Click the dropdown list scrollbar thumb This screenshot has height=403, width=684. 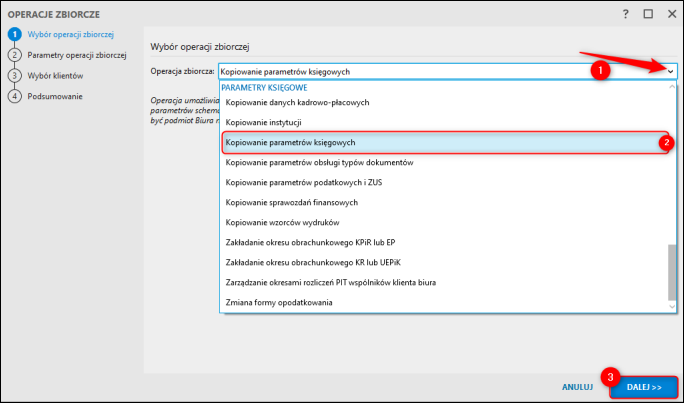670,271
